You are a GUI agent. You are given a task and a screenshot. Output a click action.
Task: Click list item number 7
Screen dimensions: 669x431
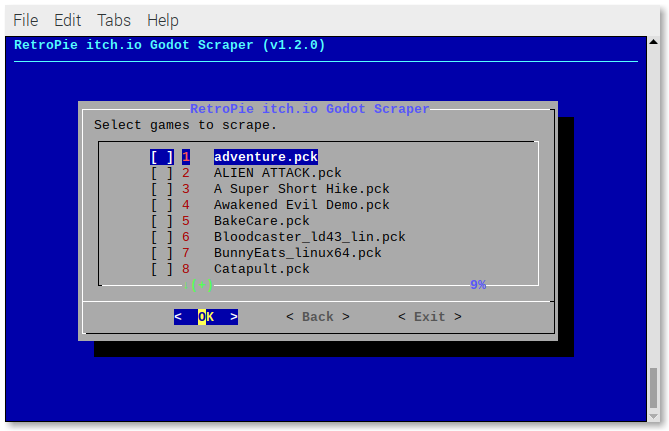[186, 253]
